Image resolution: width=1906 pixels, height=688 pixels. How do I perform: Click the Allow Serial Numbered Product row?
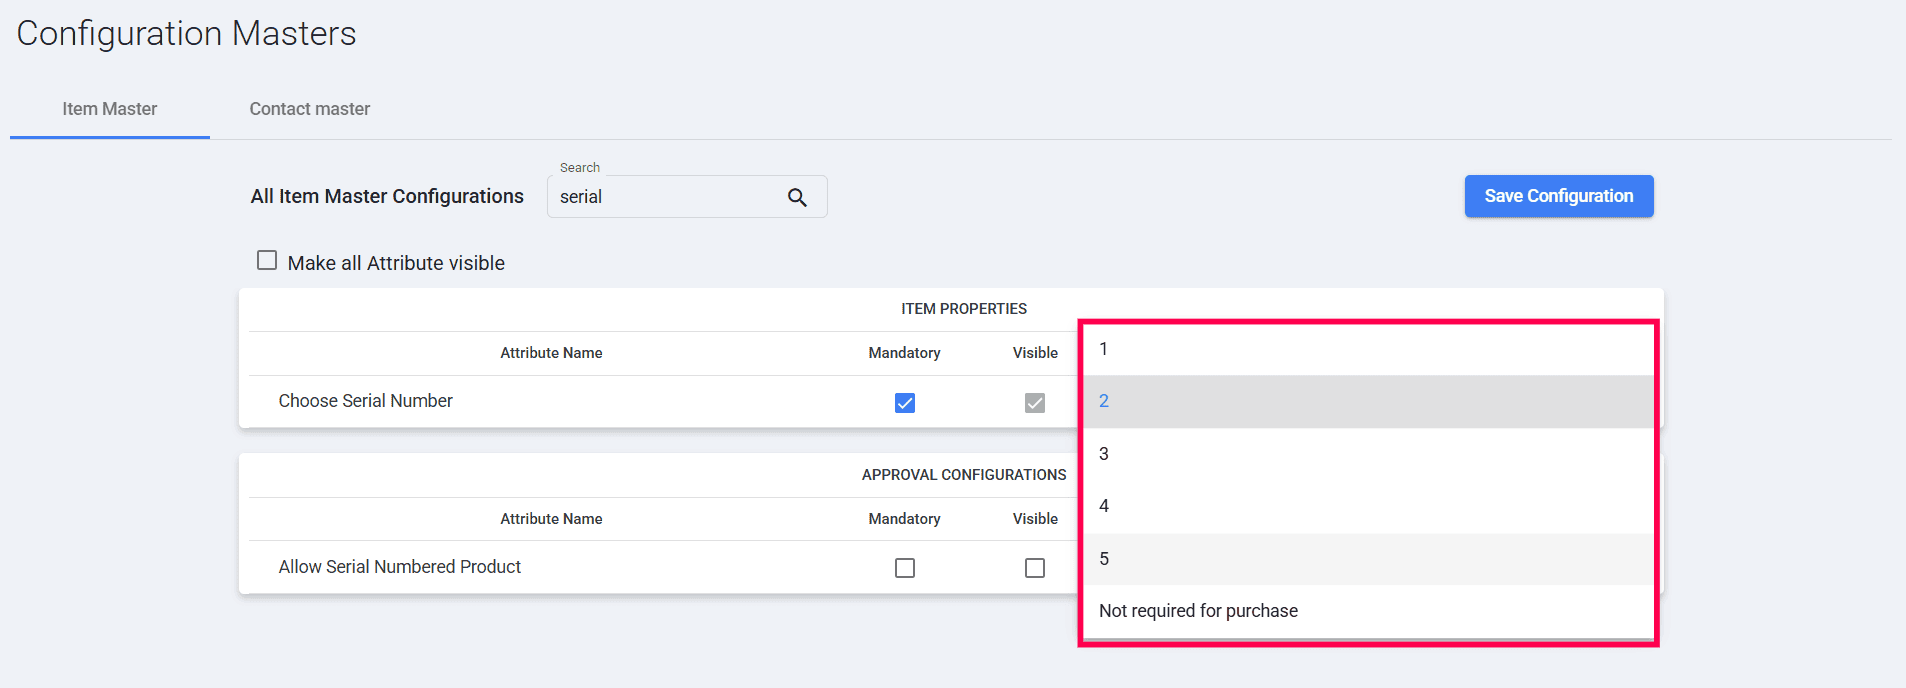(x=400, y=567)
